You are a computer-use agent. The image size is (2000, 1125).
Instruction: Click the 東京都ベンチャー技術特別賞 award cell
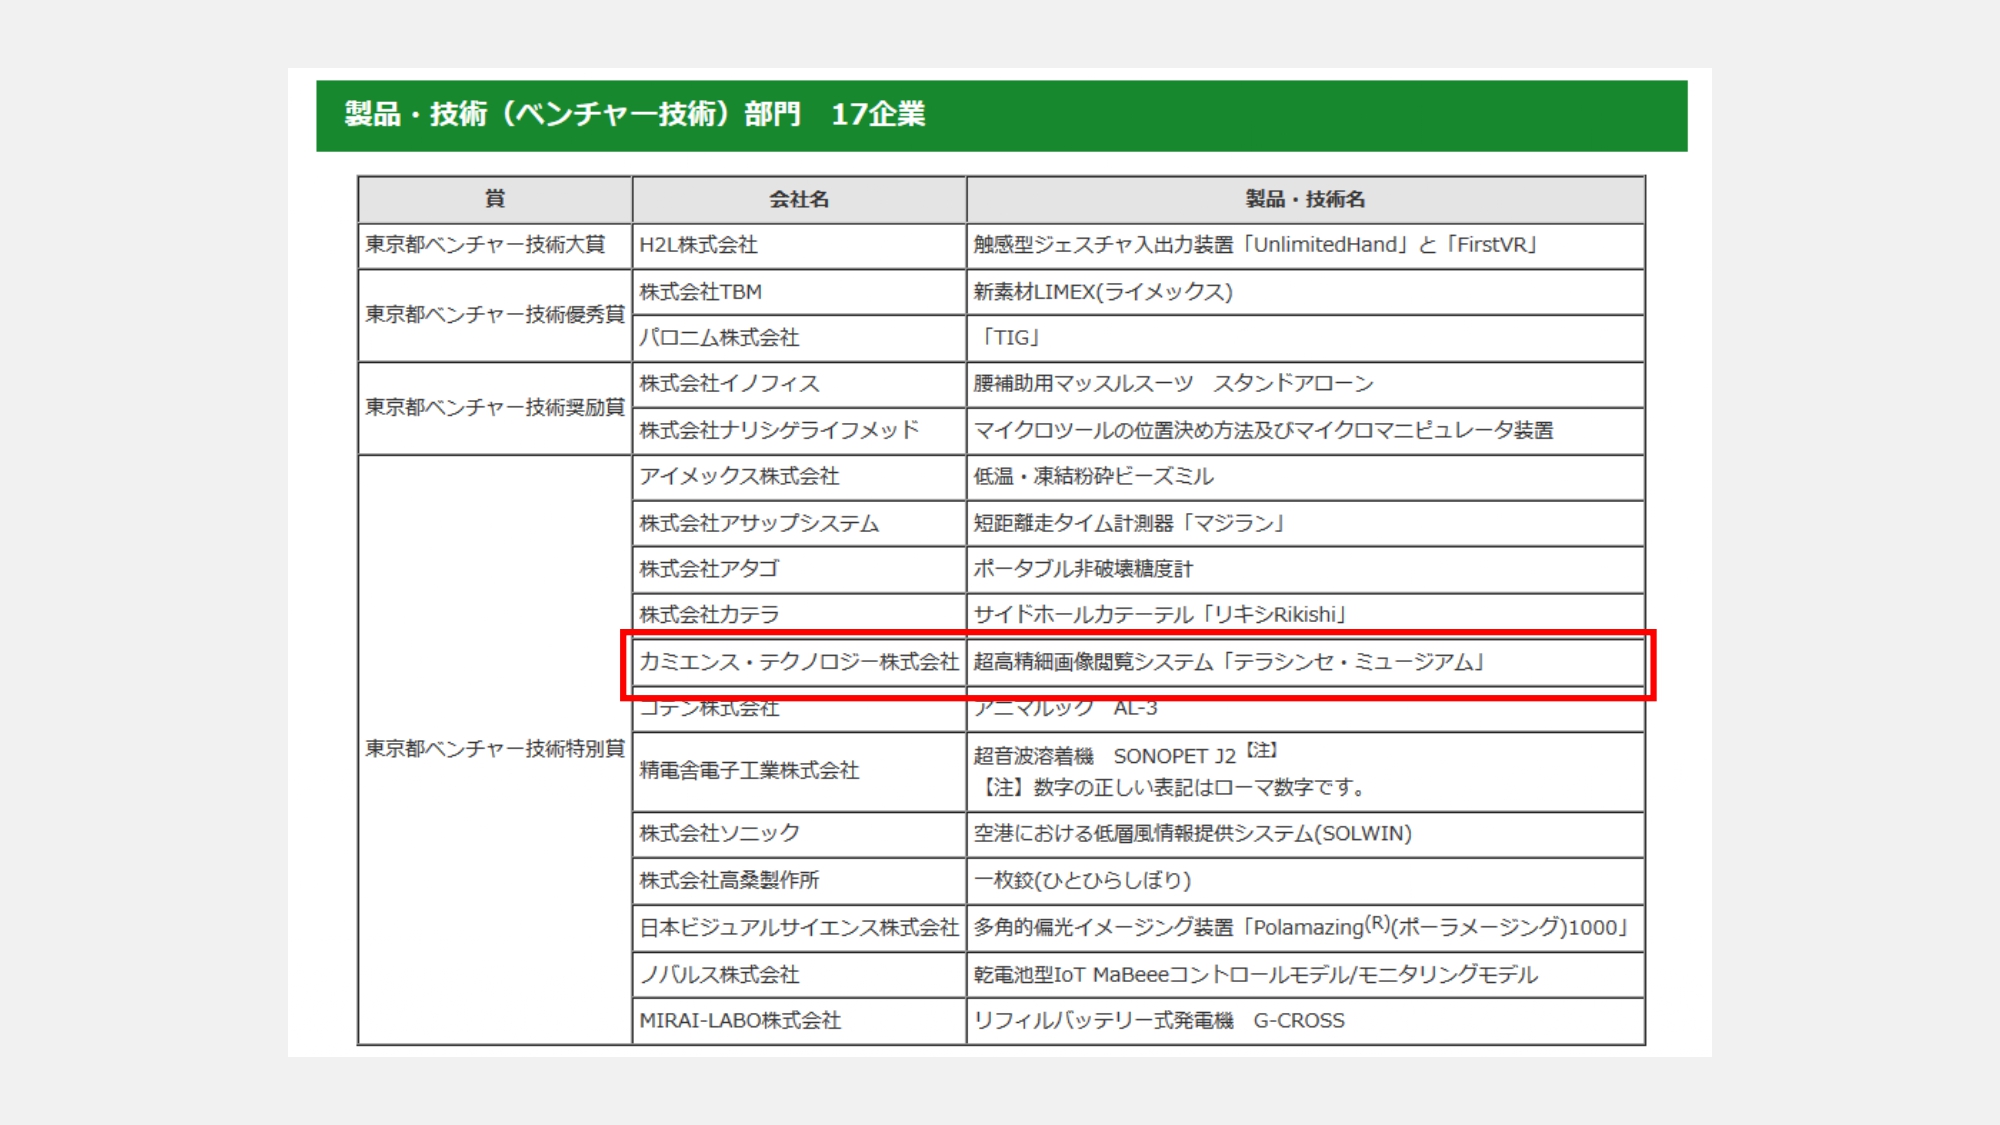coord(494,749)
